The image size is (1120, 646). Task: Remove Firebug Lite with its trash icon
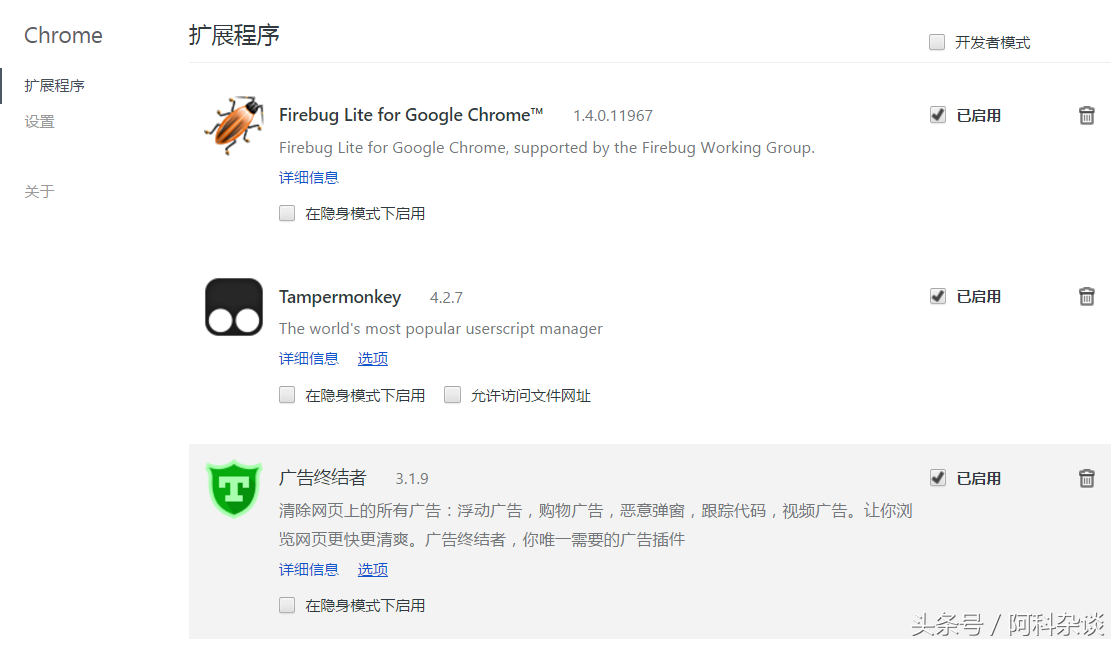[1087, 115]
